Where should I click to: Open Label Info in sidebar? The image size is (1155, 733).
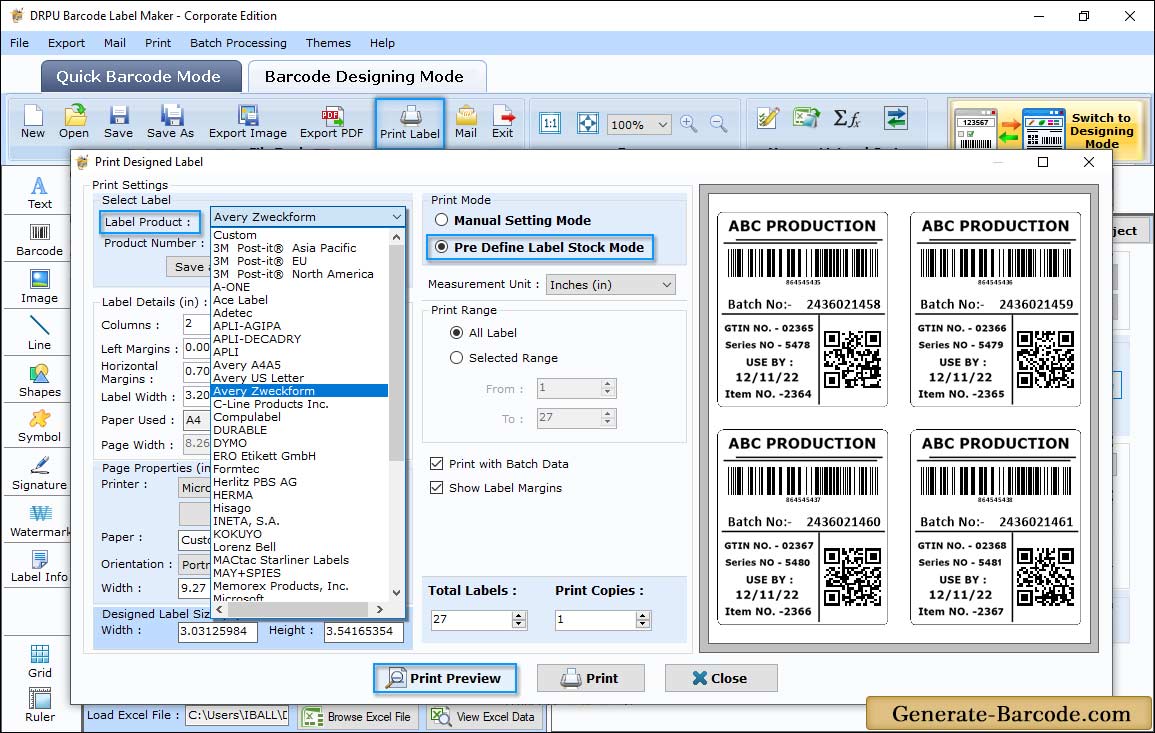coord(39,567)
